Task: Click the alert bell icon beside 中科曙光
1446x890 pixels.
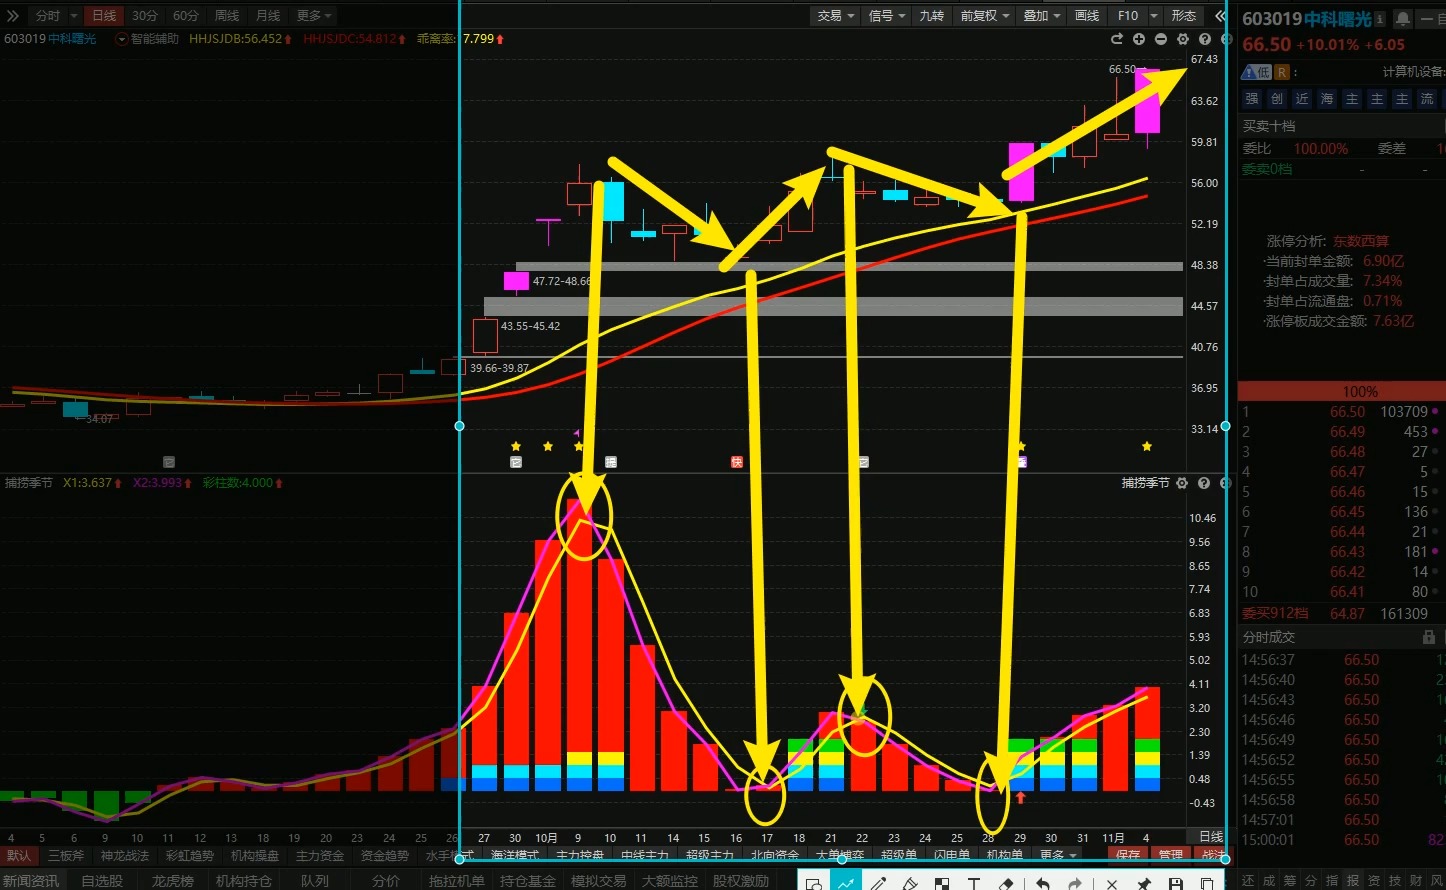Action: coord(1403,19)
